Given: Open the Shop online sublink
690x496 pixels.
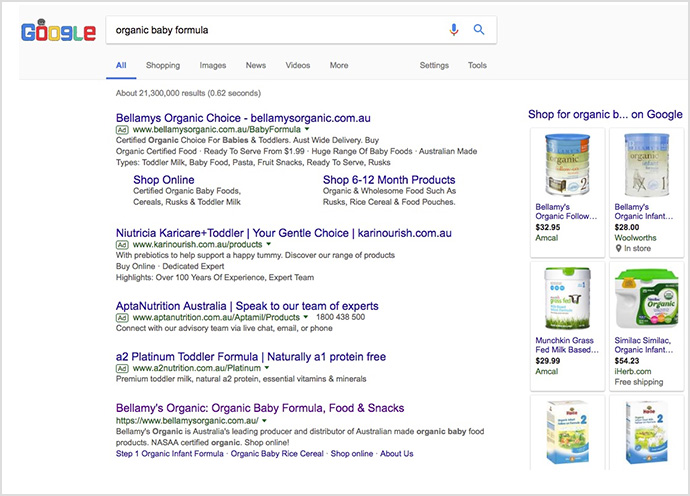Looking at the screenshot, I should tap(352, 454).
